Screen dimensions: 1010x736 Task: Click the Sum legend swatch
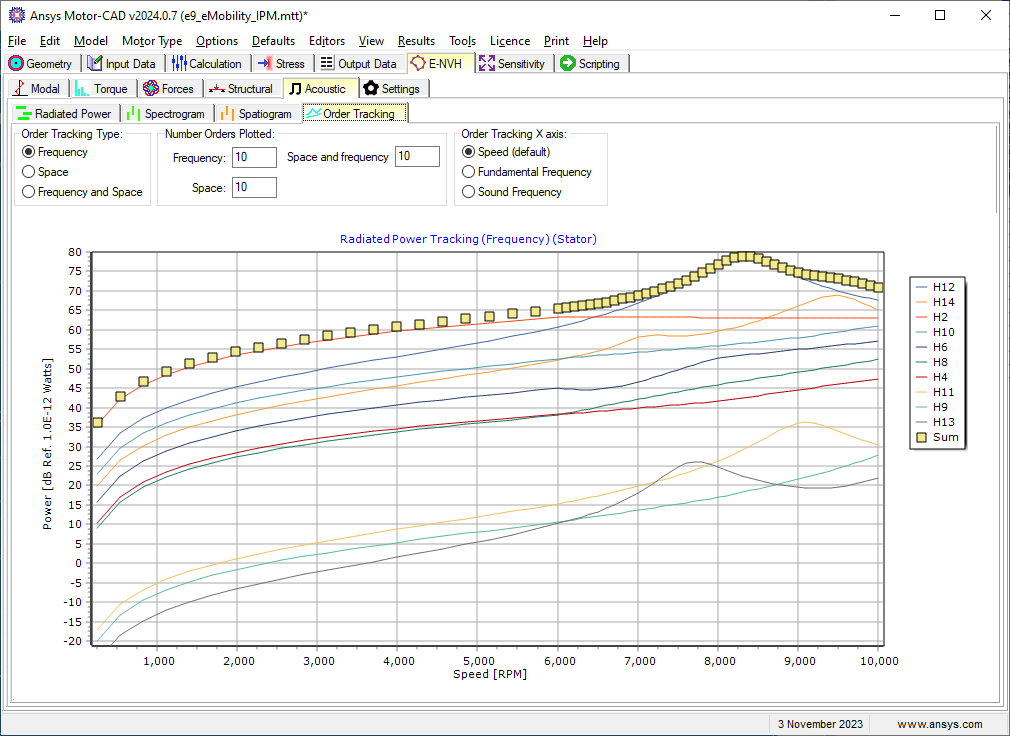pos(922,437)
